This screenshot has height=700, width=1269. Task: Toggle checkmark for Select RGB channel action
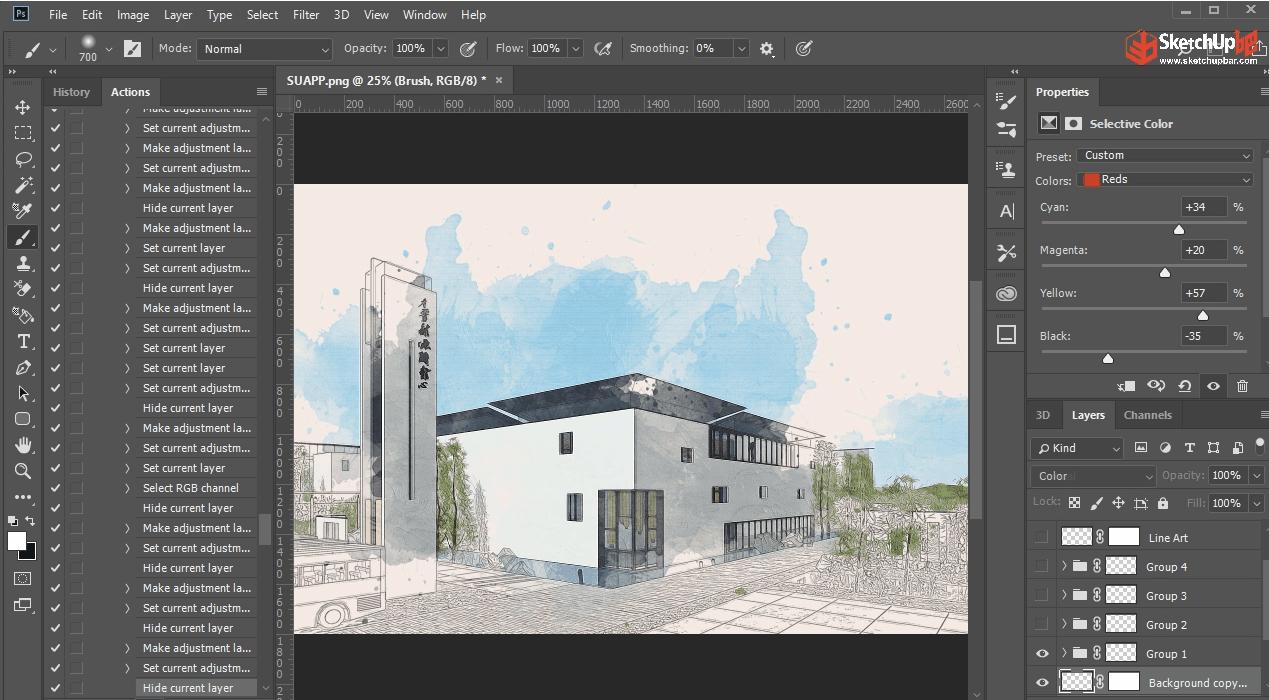click(x=55, y=488)
